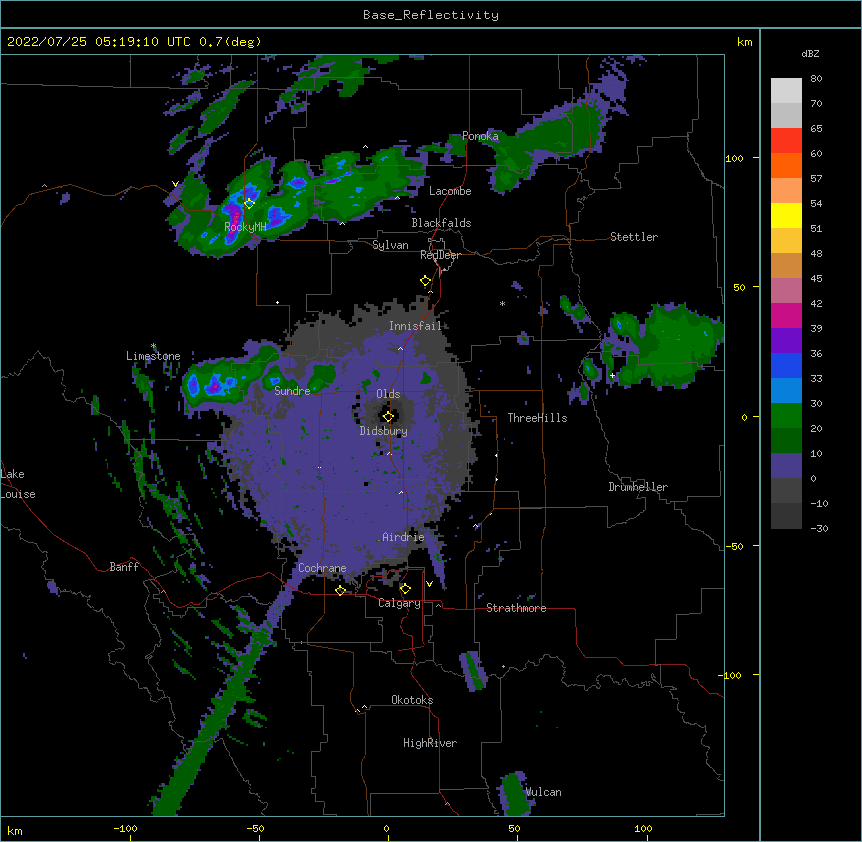The image size is (862, 842).
Task: Click the Olds town label
Action: pos(388,394)
